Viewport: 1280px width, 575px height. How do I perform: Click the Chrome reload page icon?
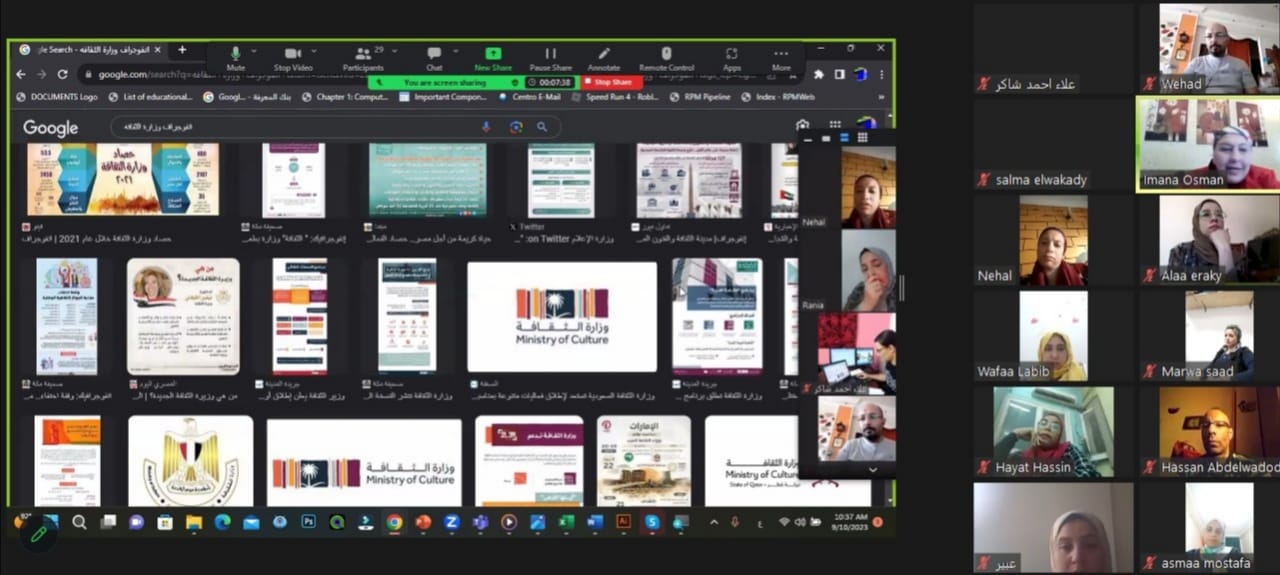point(62,74)
